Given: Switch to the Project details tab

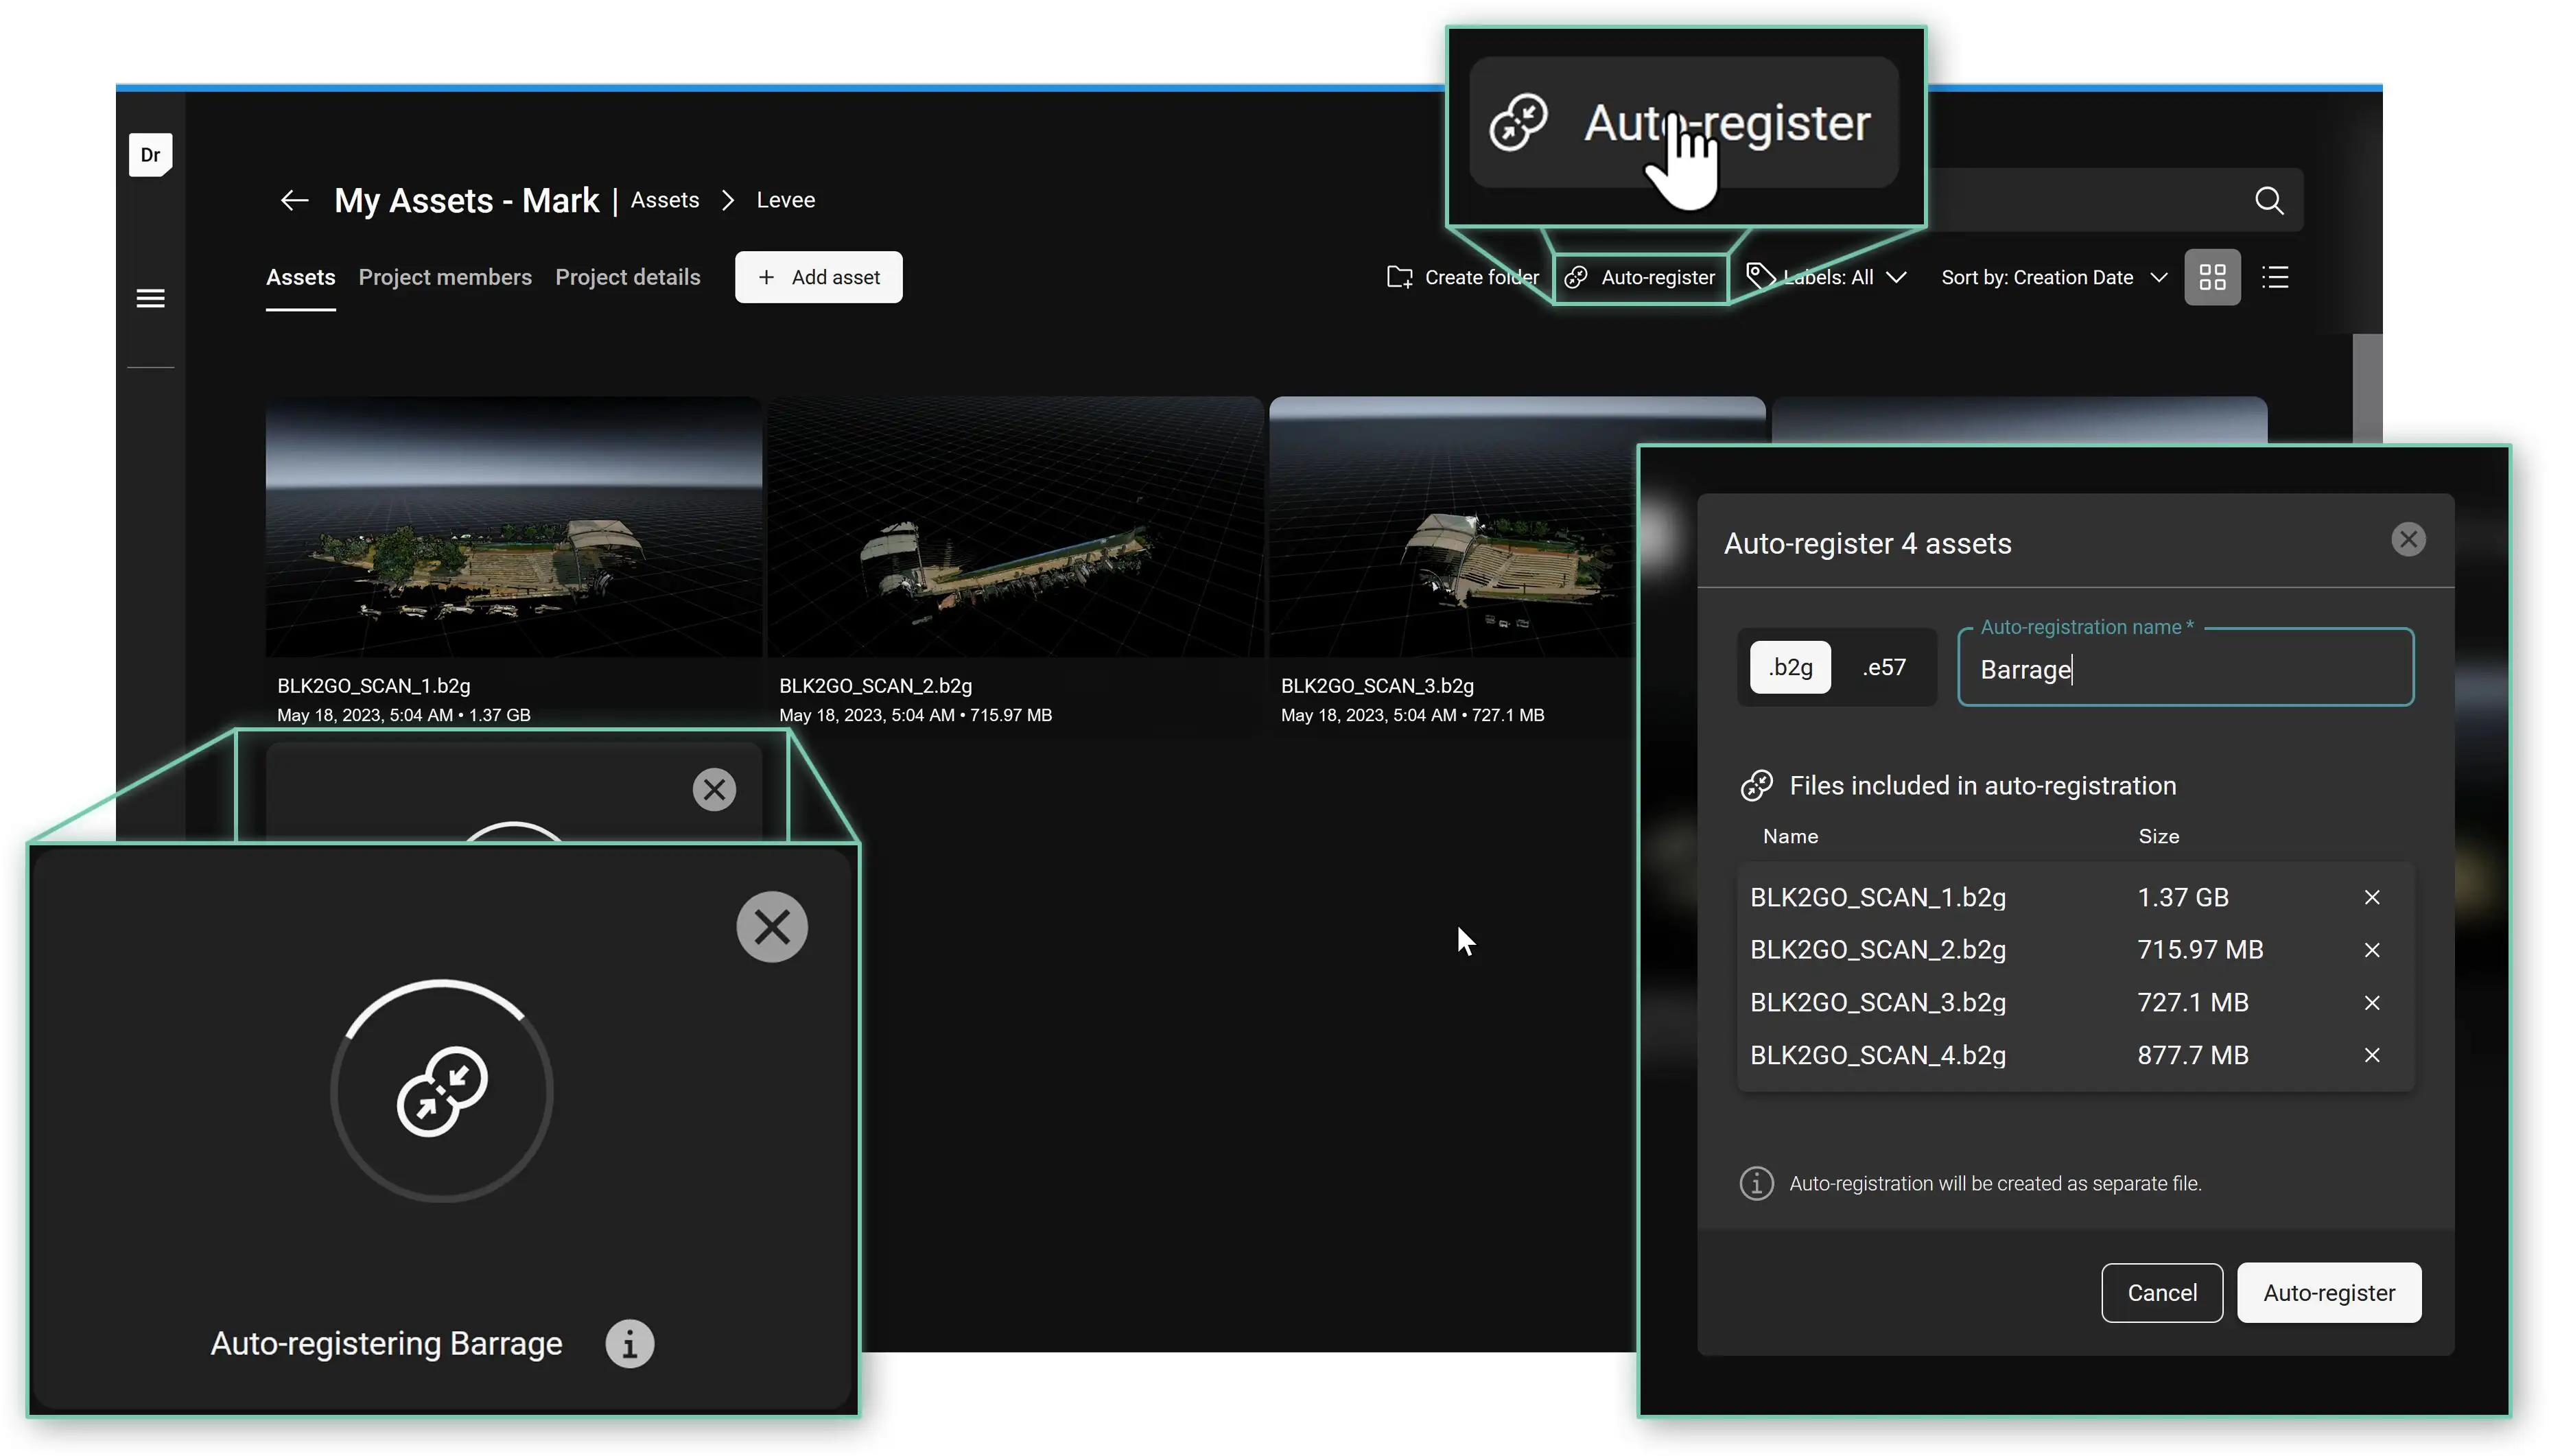Looking at the screenshot, I should point(627,277).
